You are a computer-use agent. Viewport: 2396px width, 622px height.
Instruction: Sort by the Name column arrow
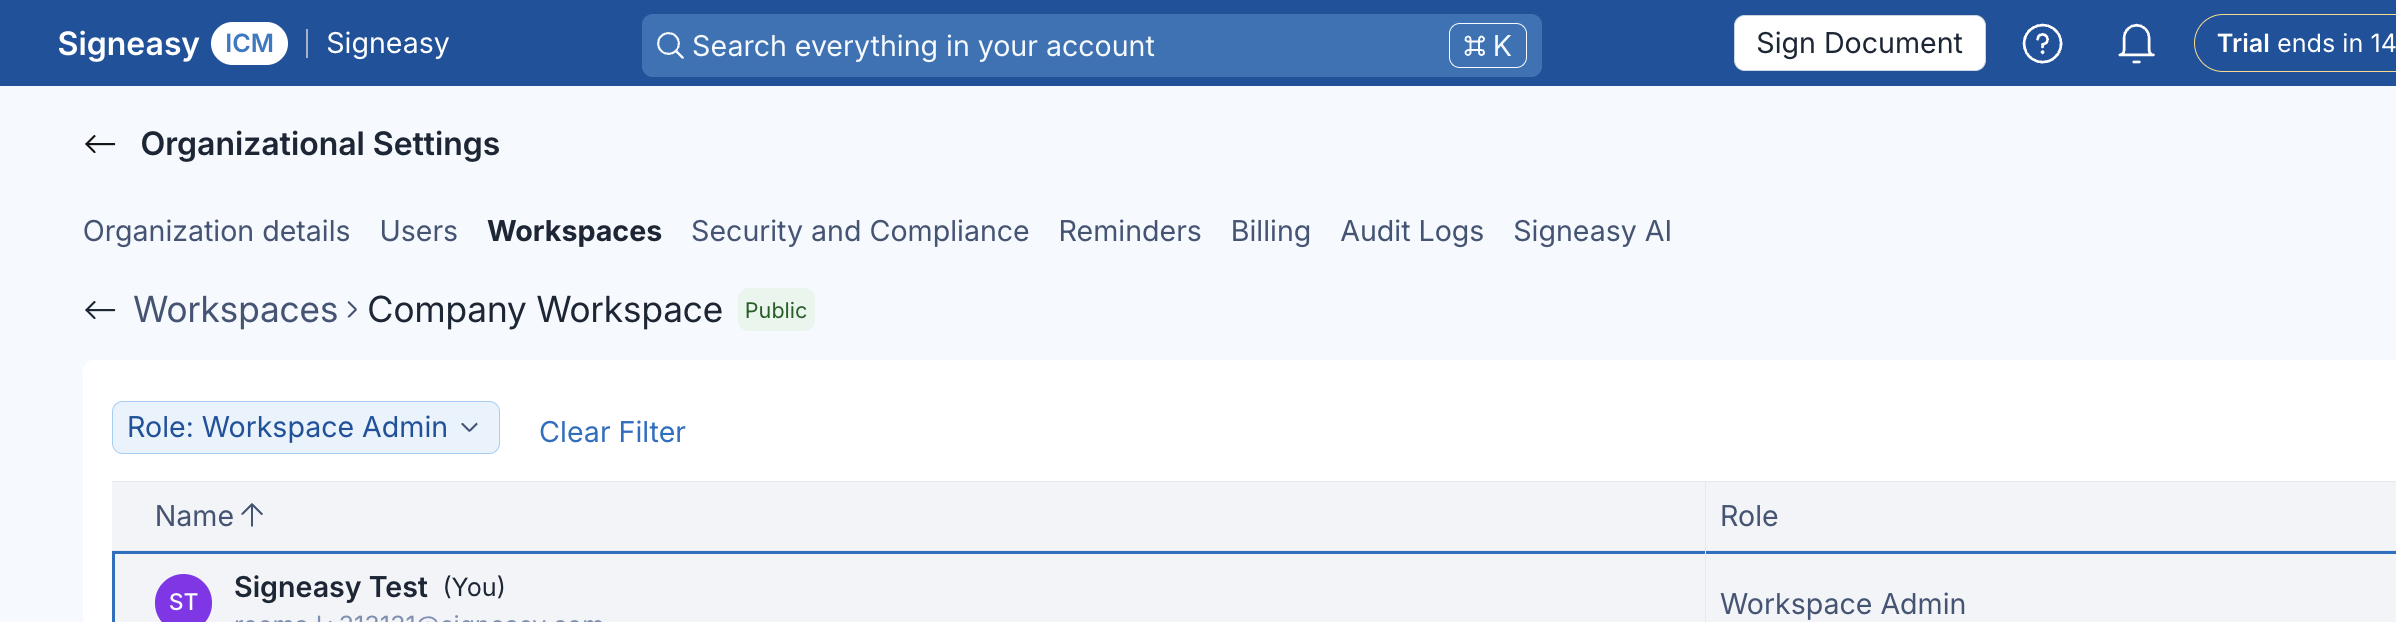(253, 515)
